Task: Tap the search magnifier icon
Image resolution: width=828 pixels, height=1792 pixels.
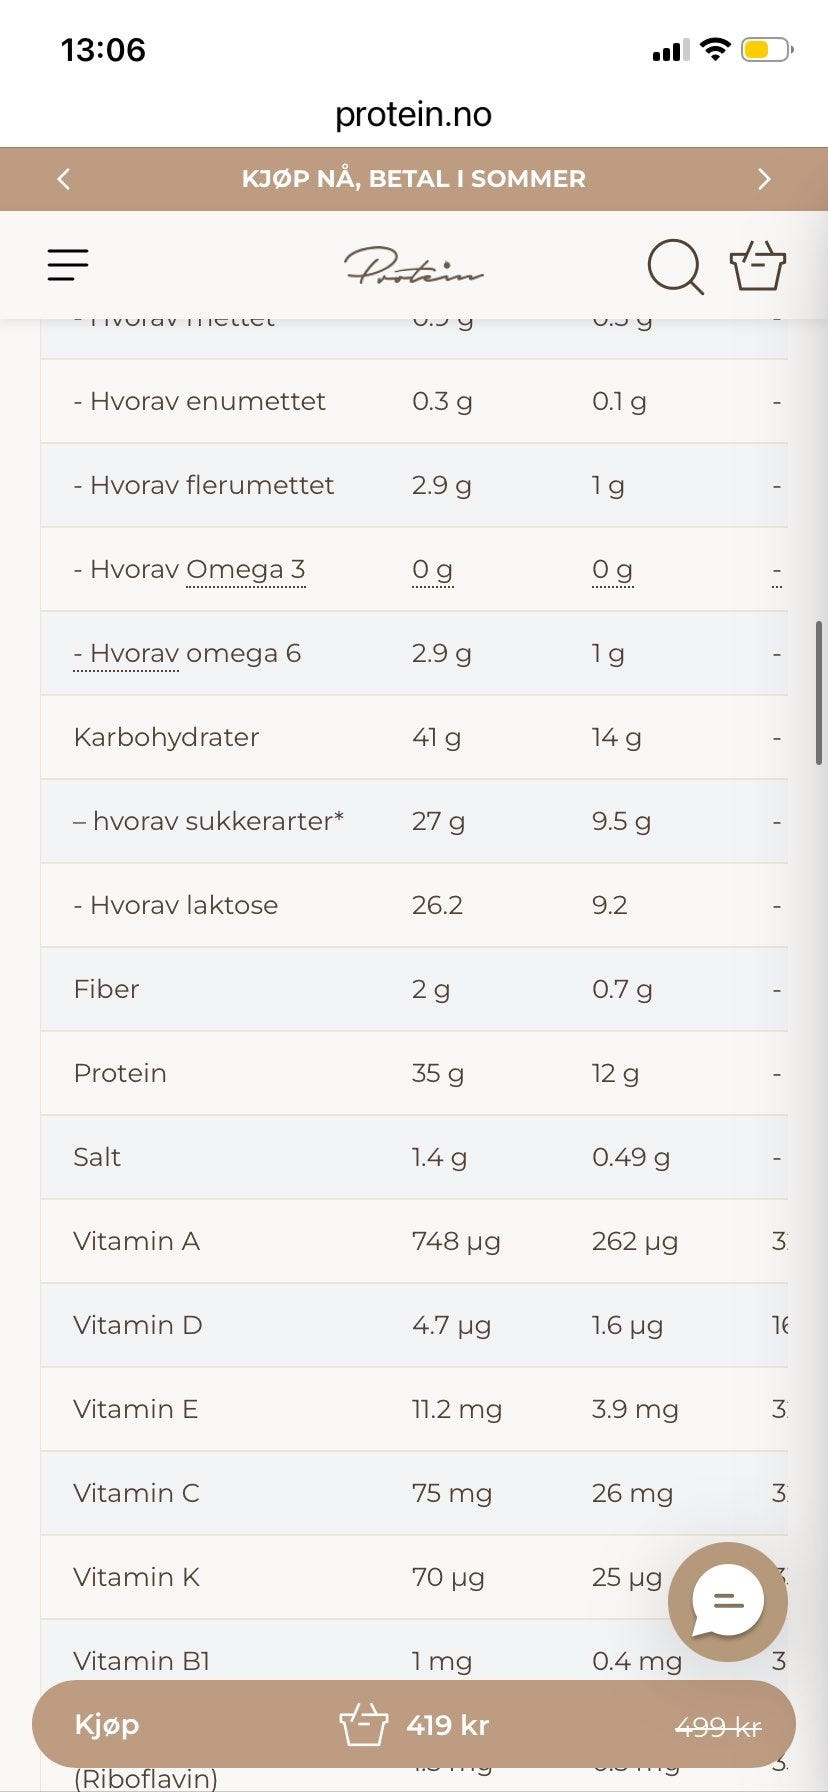Action: 676,266
